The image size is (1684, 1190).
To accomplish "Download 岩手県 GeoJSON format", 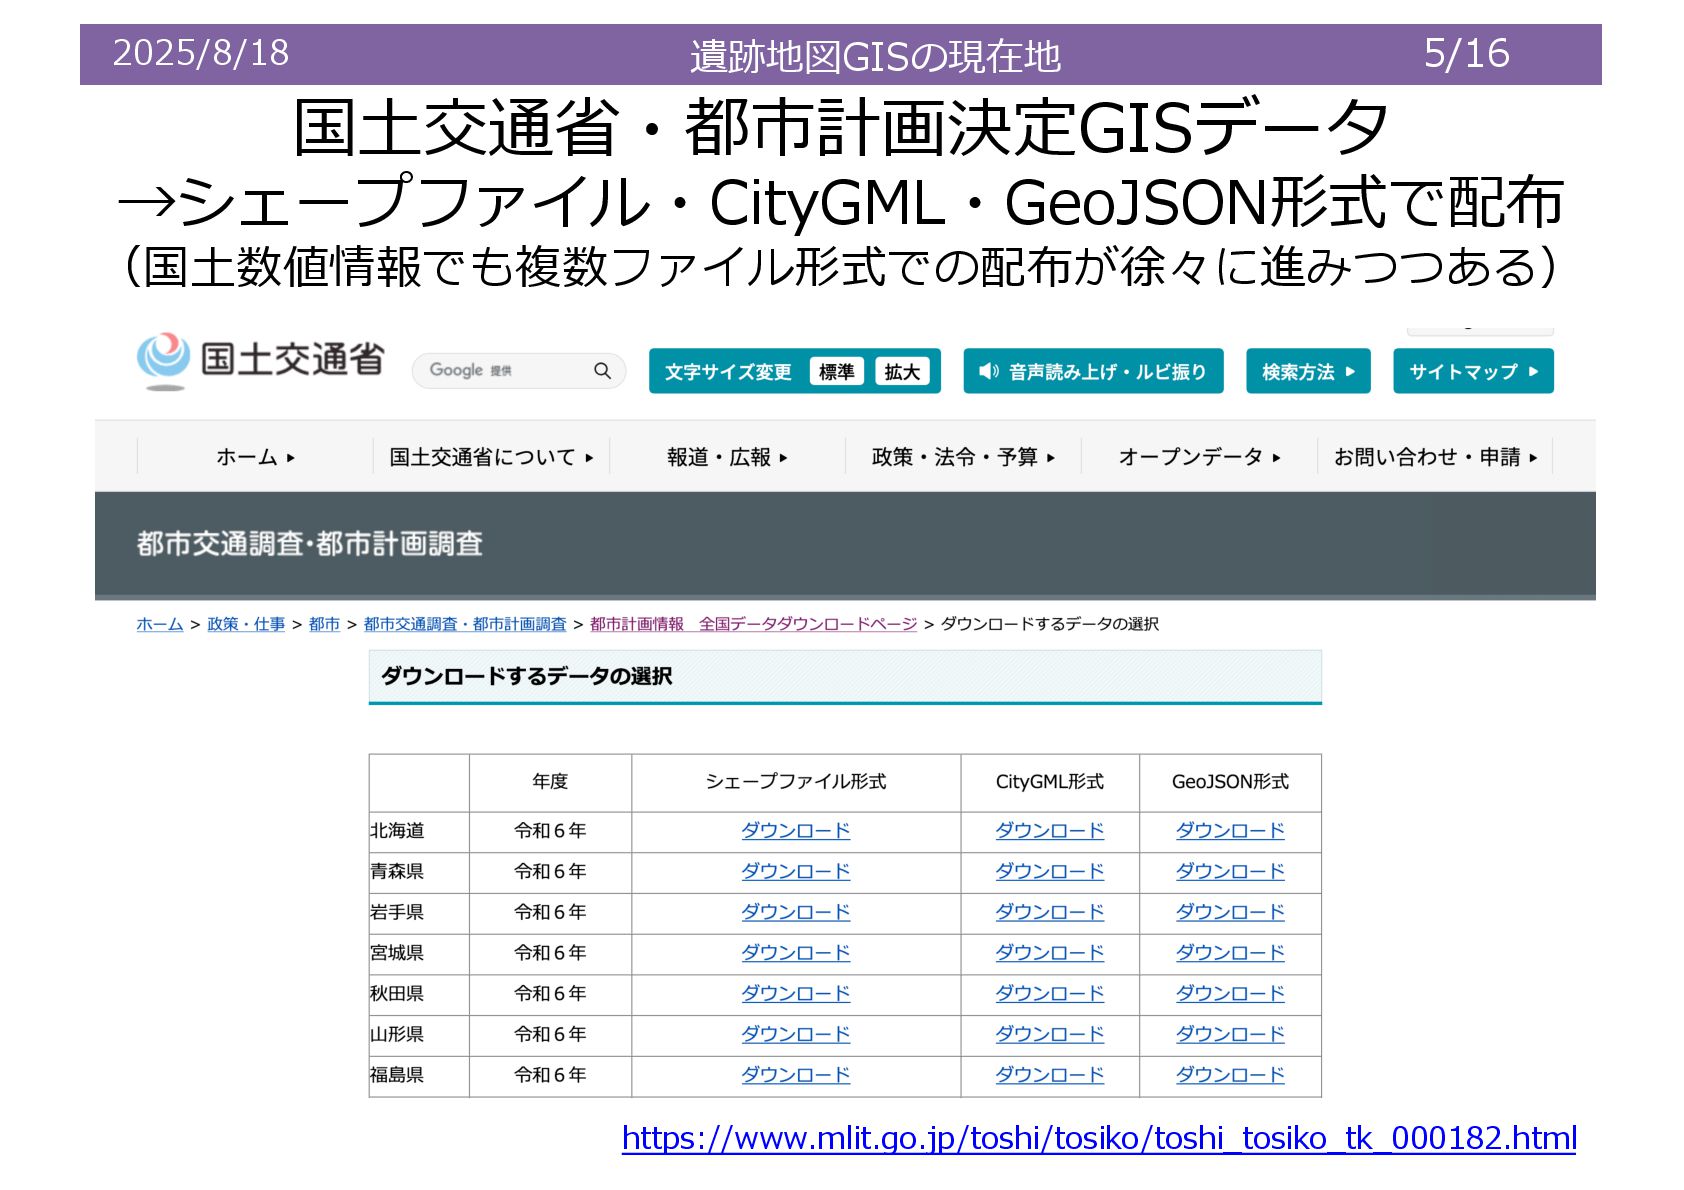I will 1230,912.
